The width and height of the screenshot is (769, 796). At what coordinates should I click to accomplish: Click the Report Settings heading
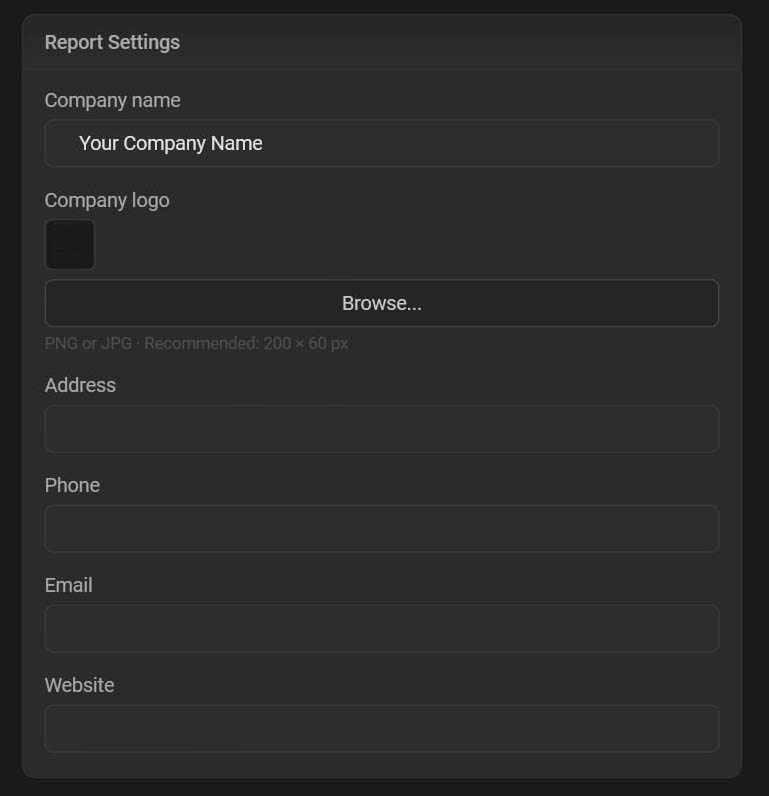(x=112, y=42)
